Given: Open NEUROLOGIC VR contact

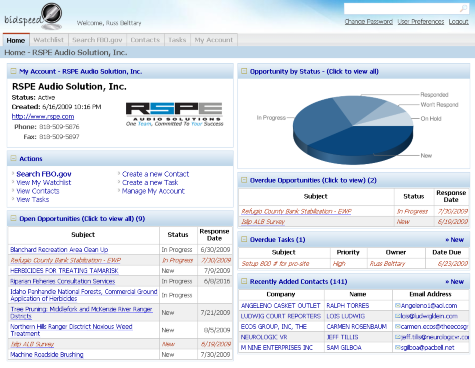Looking at the screenshot, I should [264, 337].
